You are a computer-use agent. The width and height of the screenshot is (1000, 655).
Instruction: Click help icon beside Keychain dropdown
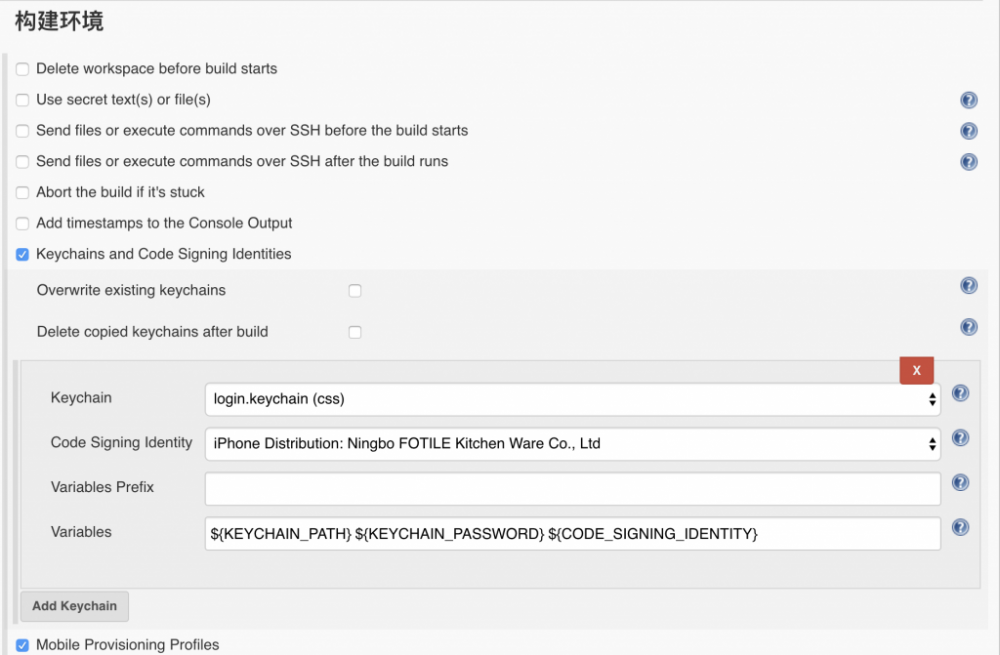click(x=960, y=393)
